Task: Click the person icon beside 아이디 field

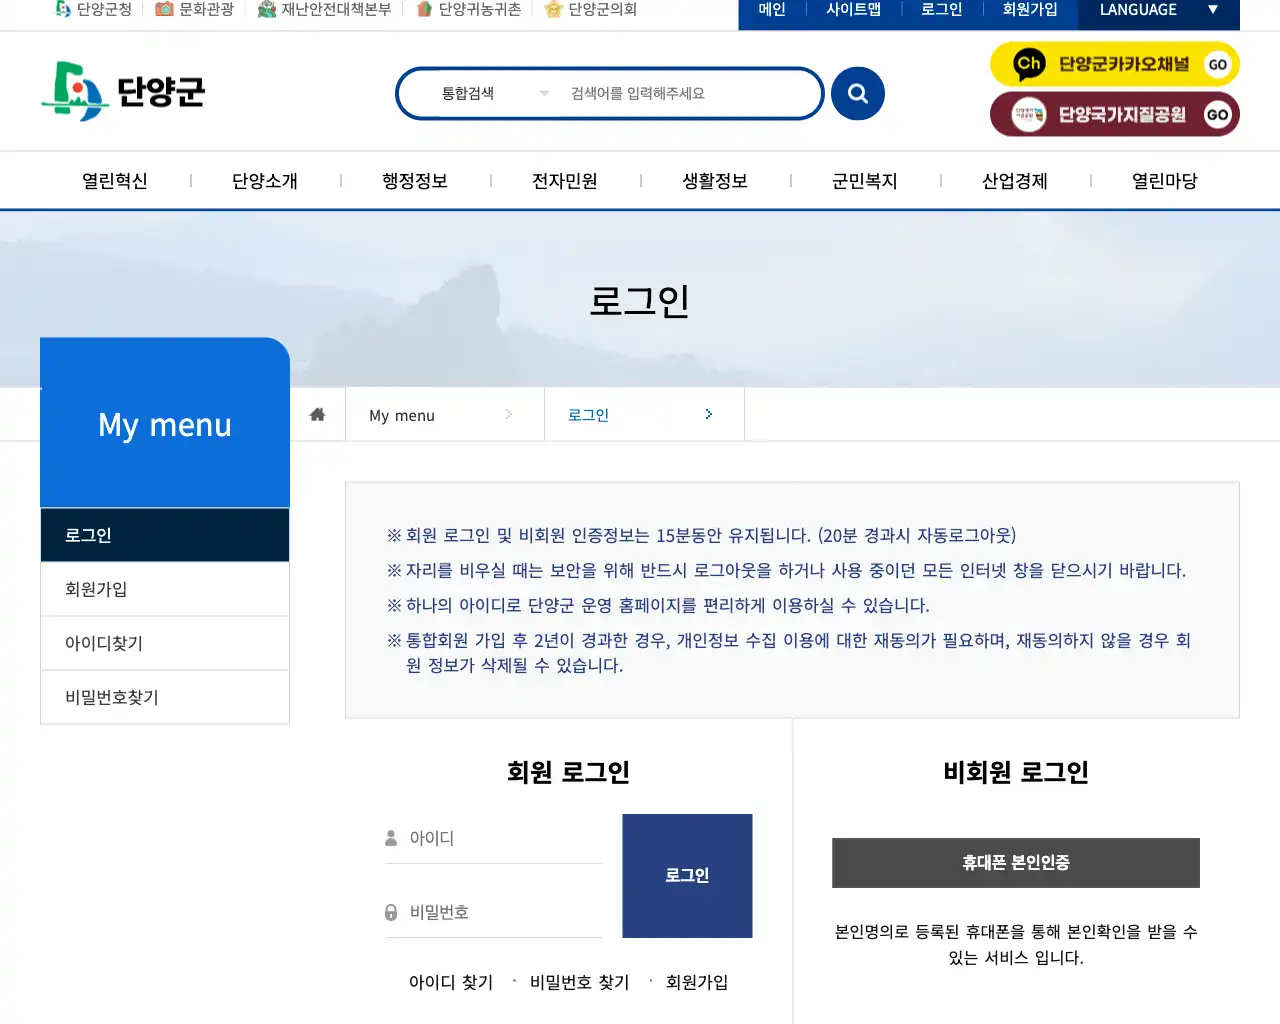Action: (389, 838)
